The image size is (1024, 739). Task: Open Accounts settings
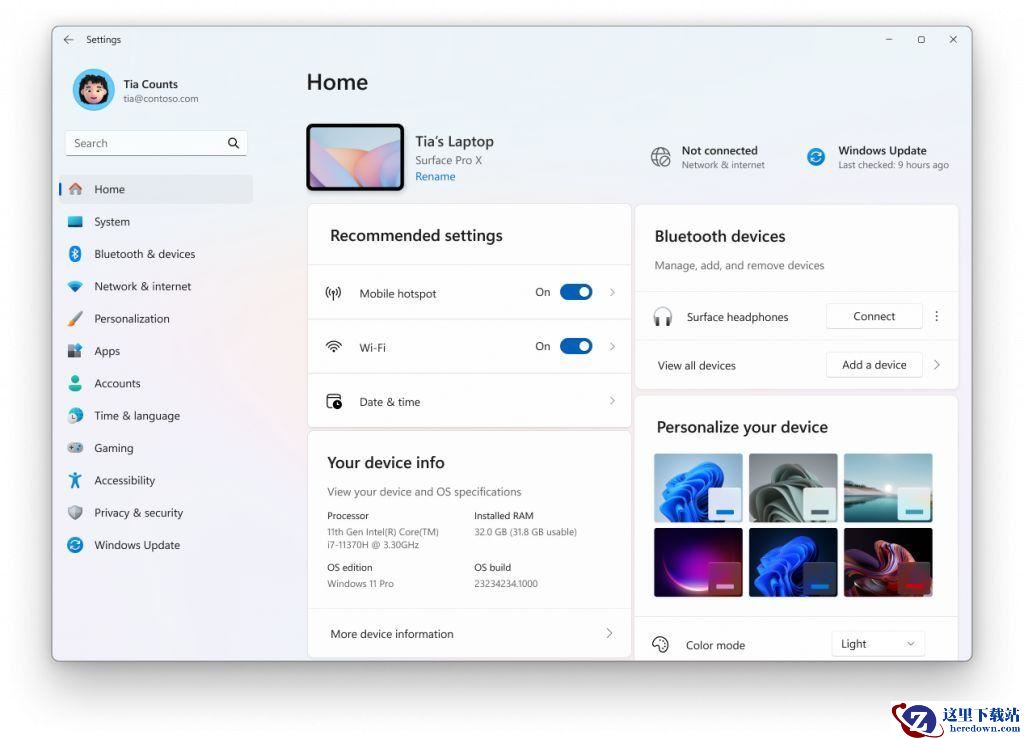156,383
